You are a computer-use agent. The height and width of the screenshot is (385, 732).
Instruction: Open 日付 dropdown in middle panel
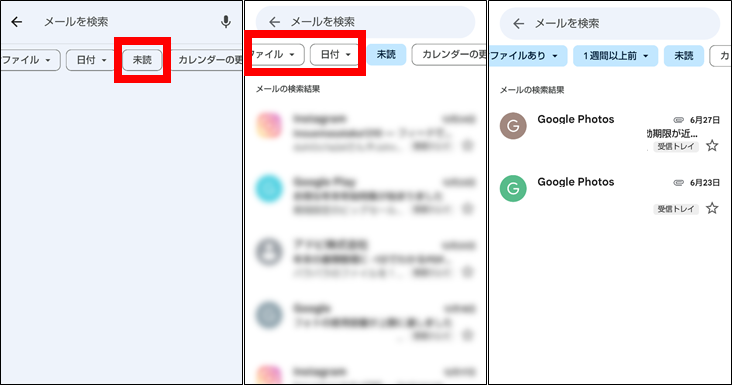click(335, 55)
